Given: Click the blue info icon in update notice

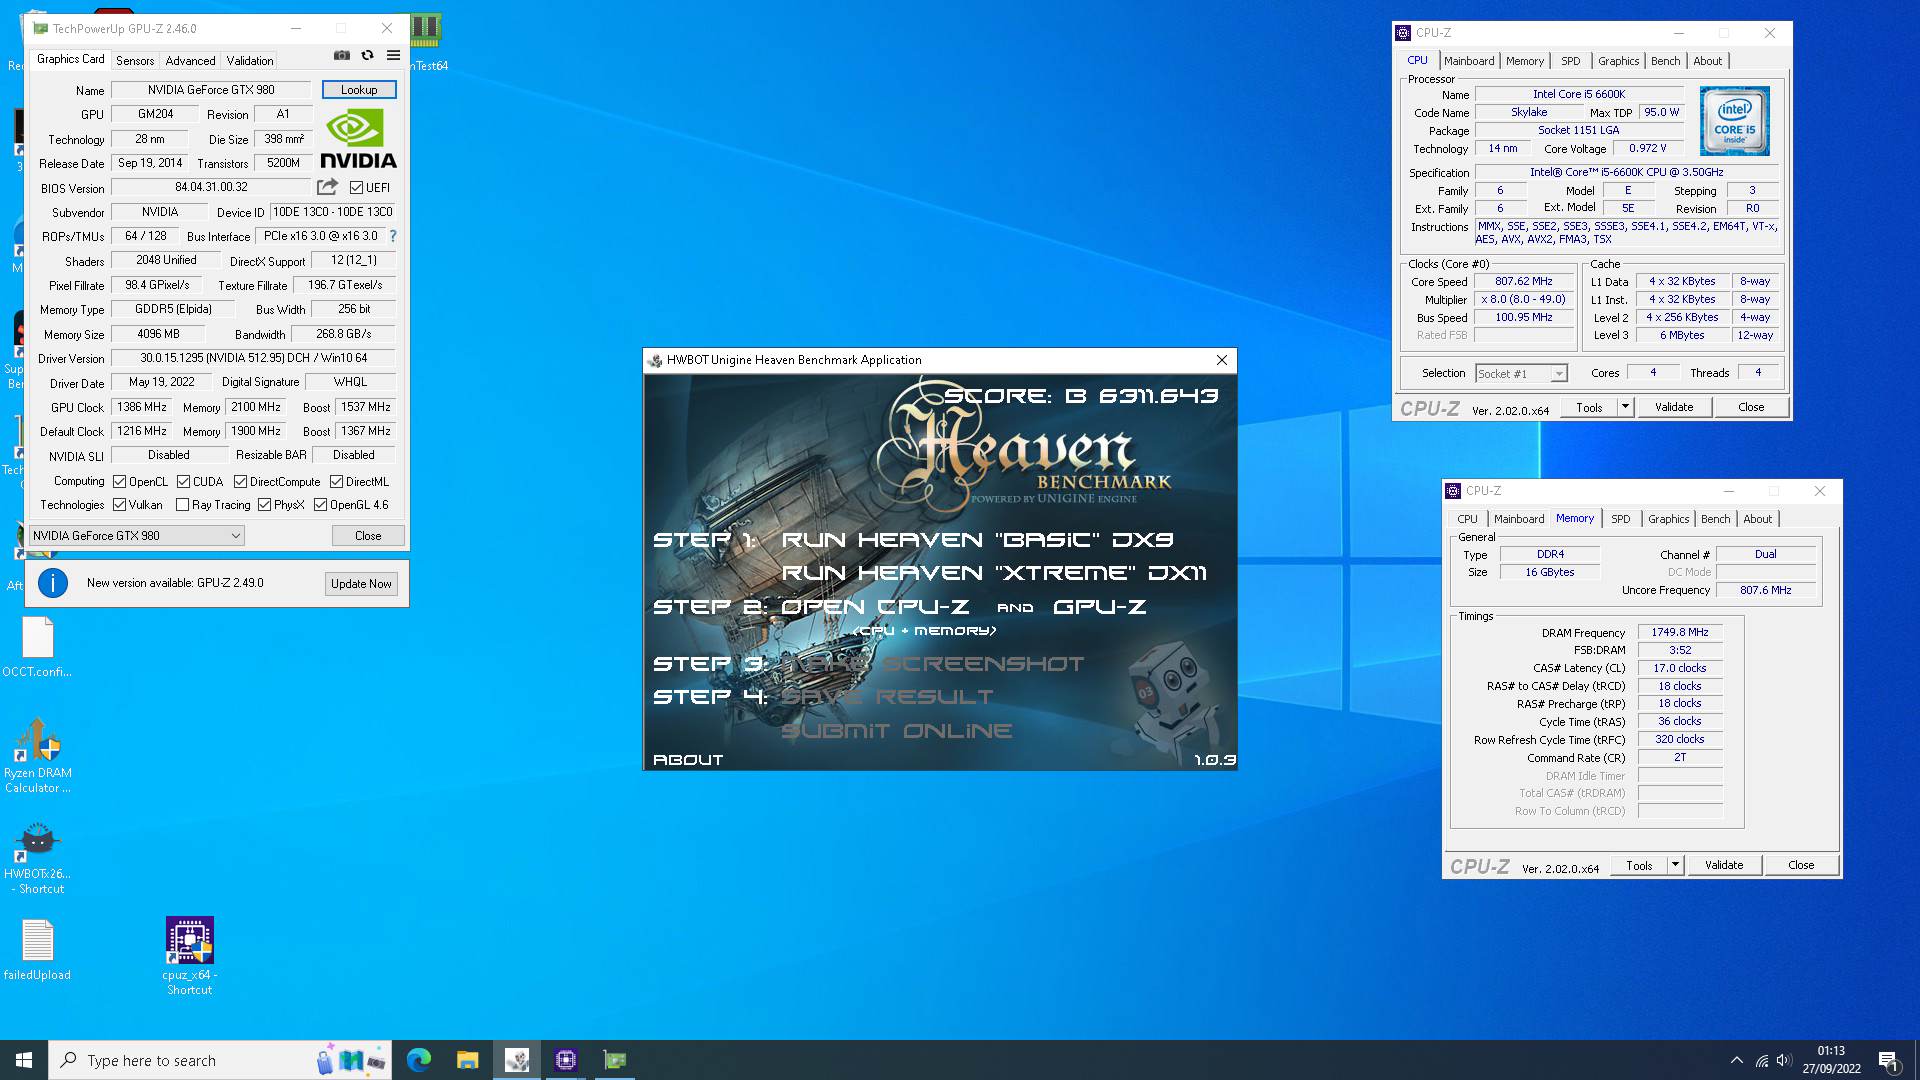Looking at the screenshot, I should click(53, 583).
